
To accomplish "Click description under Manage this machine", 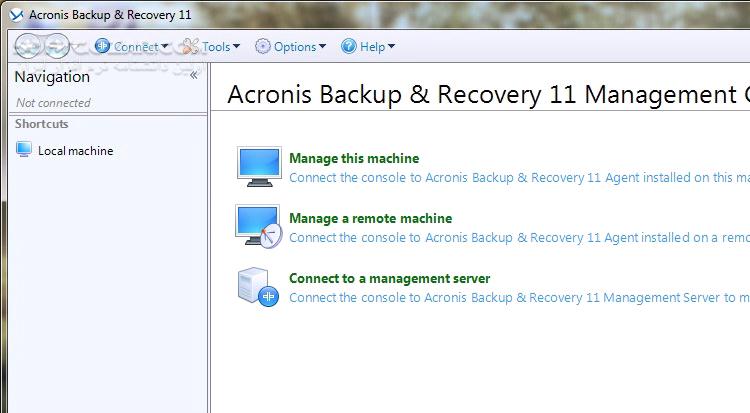I will coord(519,178).
